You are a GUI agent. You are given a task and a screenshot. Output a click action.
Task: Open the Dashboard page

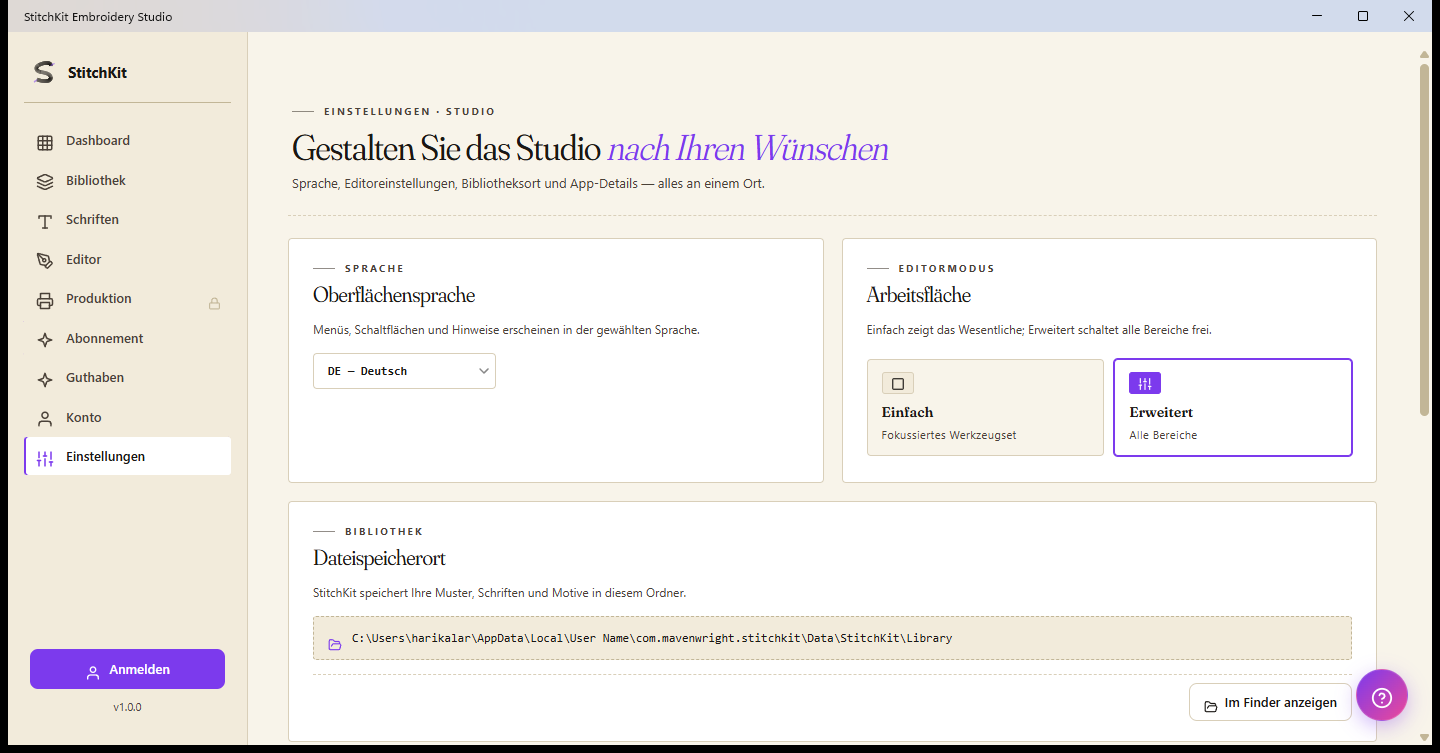128,141
